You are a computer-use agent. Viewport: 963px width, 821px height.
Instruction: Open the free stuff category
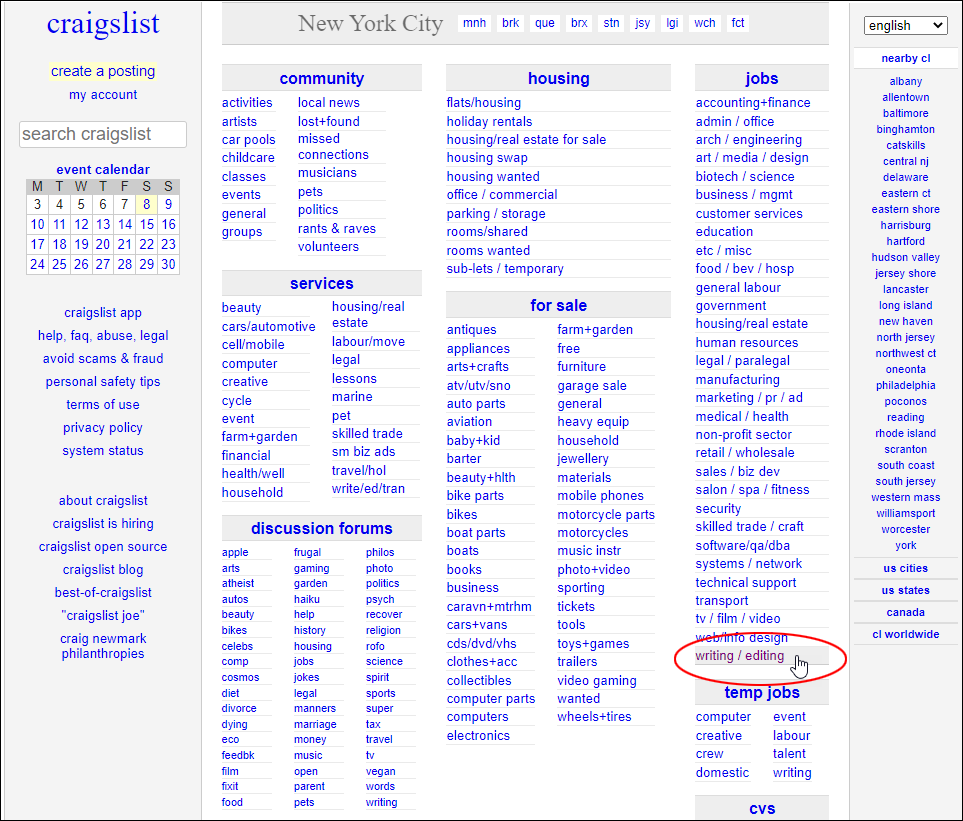pos(569,348)
